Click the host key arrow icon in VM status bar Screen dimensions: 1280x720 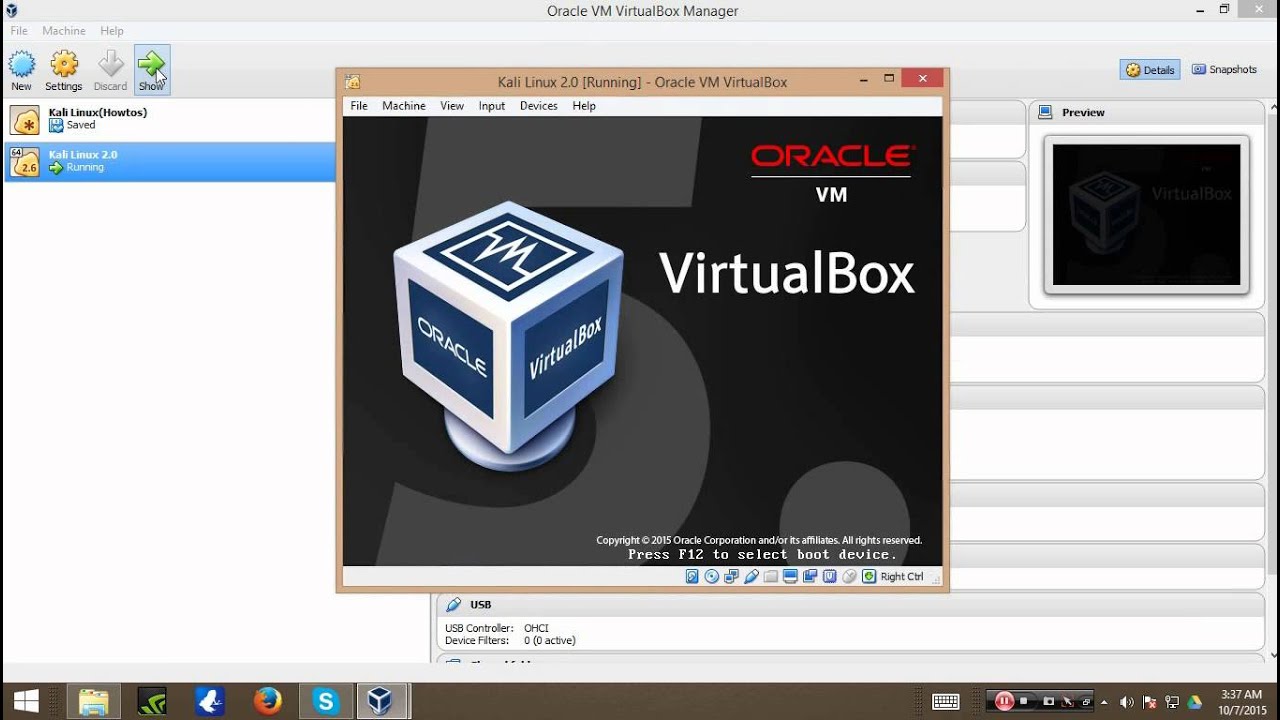click(x=869, y=576)
